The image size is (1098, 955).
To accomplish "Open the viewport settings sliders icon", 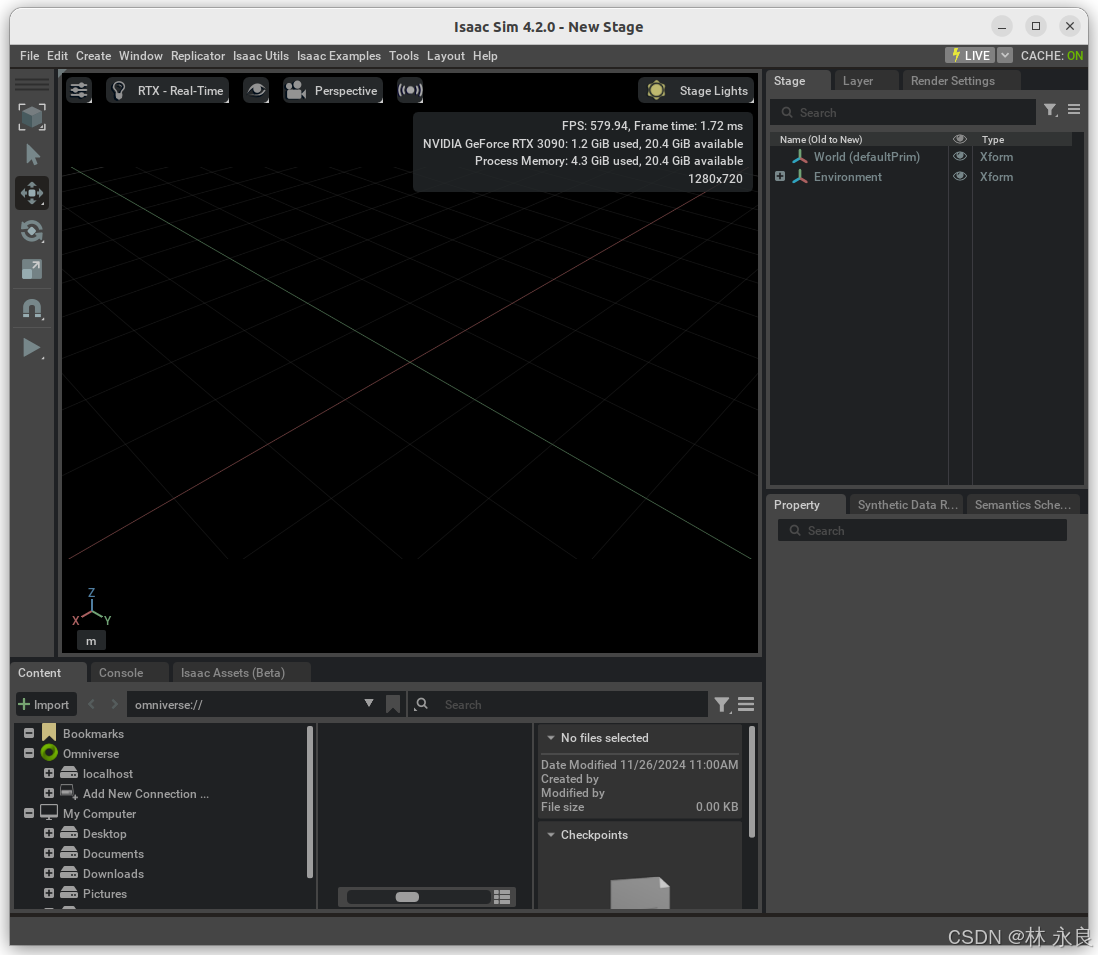I will (x=79, y=90).
